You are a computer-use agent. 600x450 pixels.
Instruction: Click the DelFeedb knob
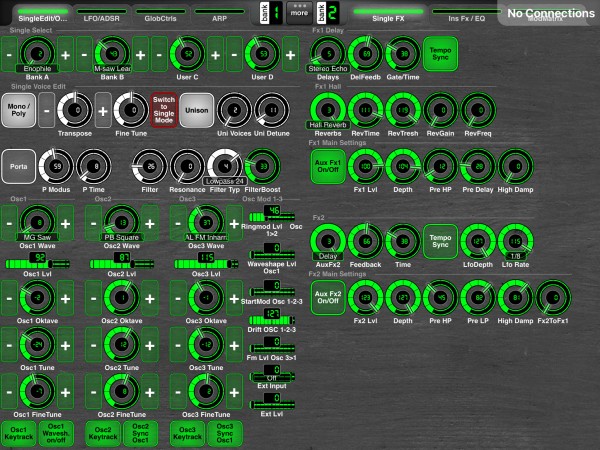(365, 54)
